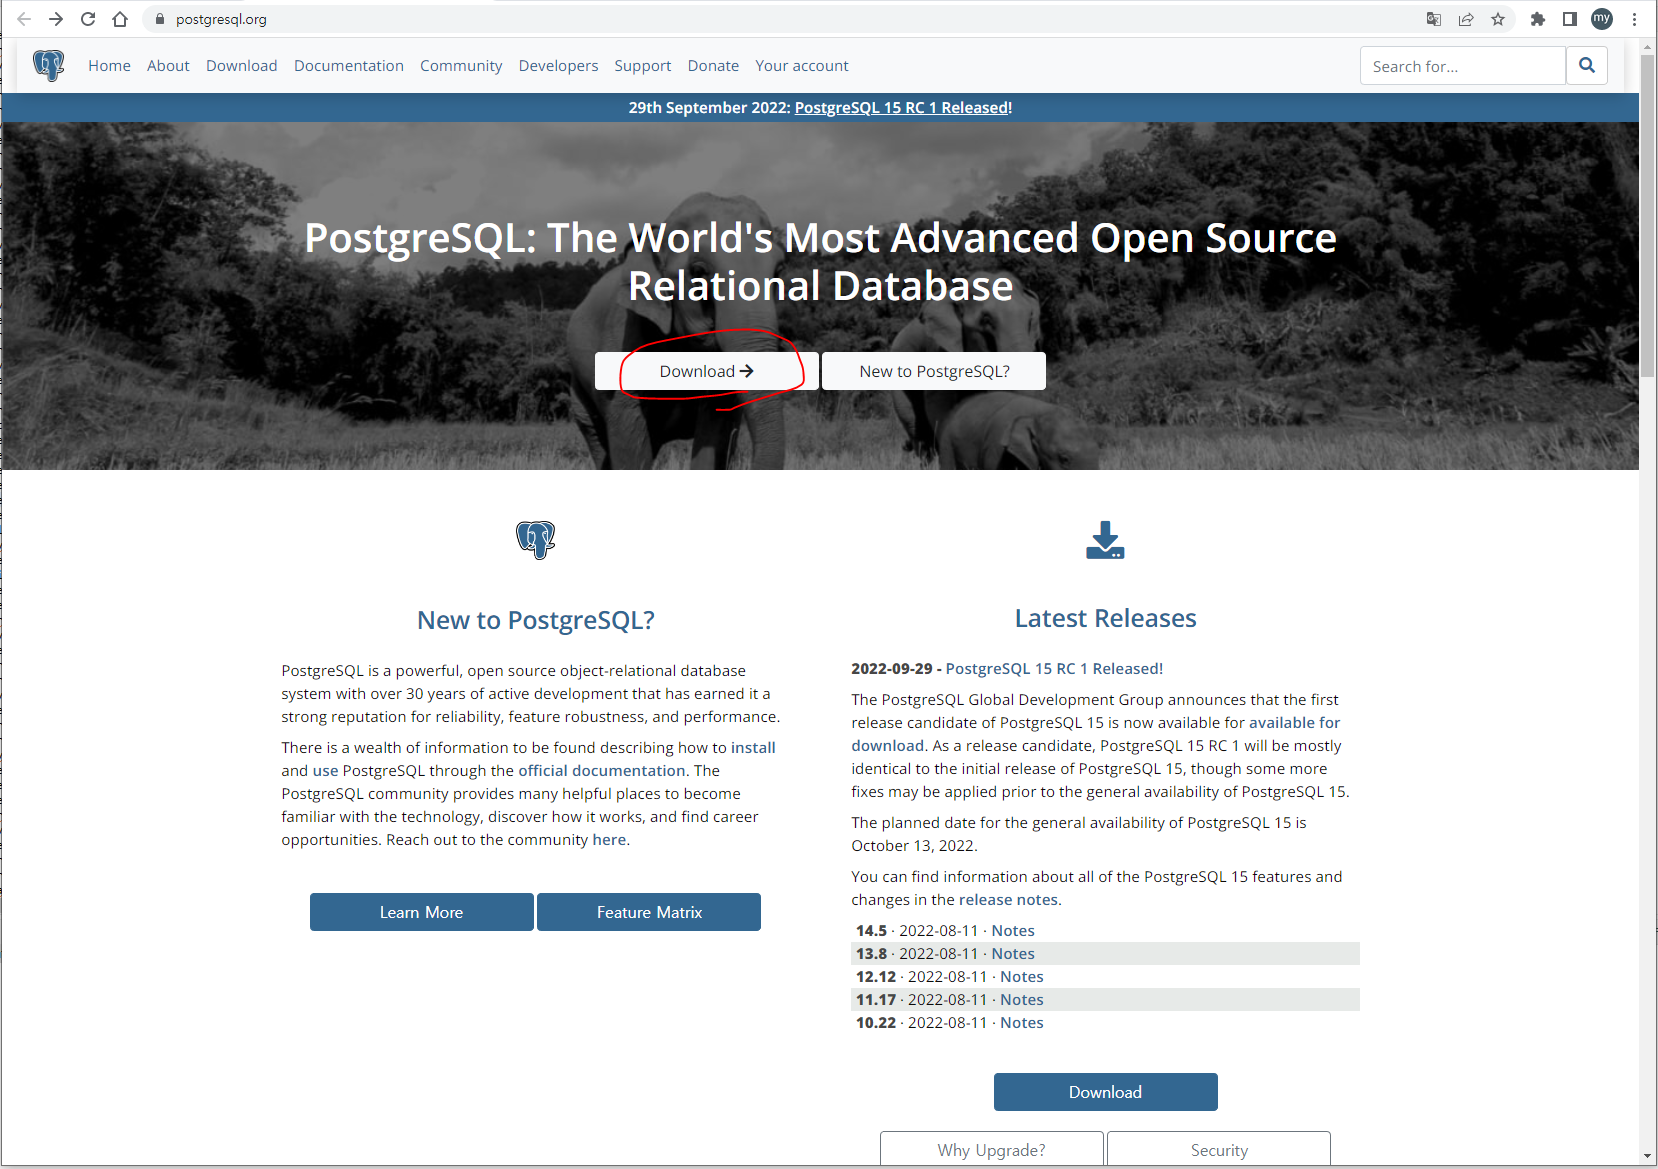Open the community 'here' link
This screenshot has width=1658, height=1169.
point(609,839)
